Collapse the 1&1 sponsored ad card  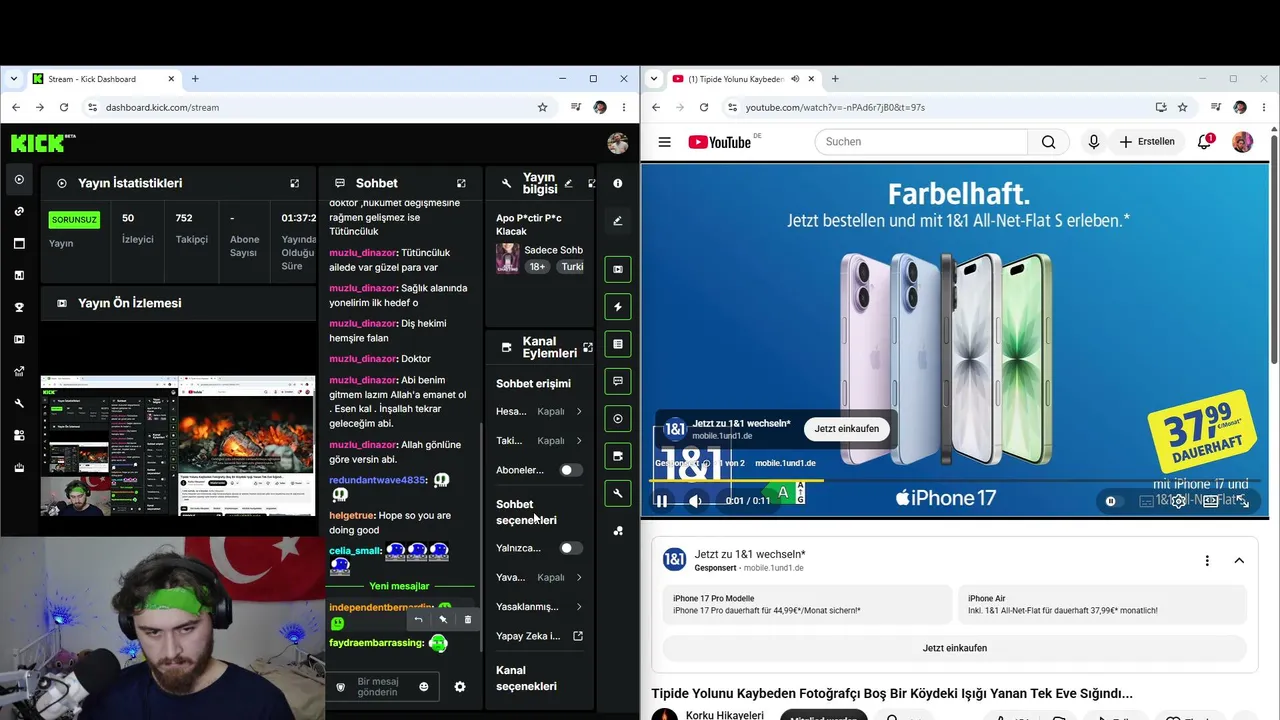tap(1239, 561)
